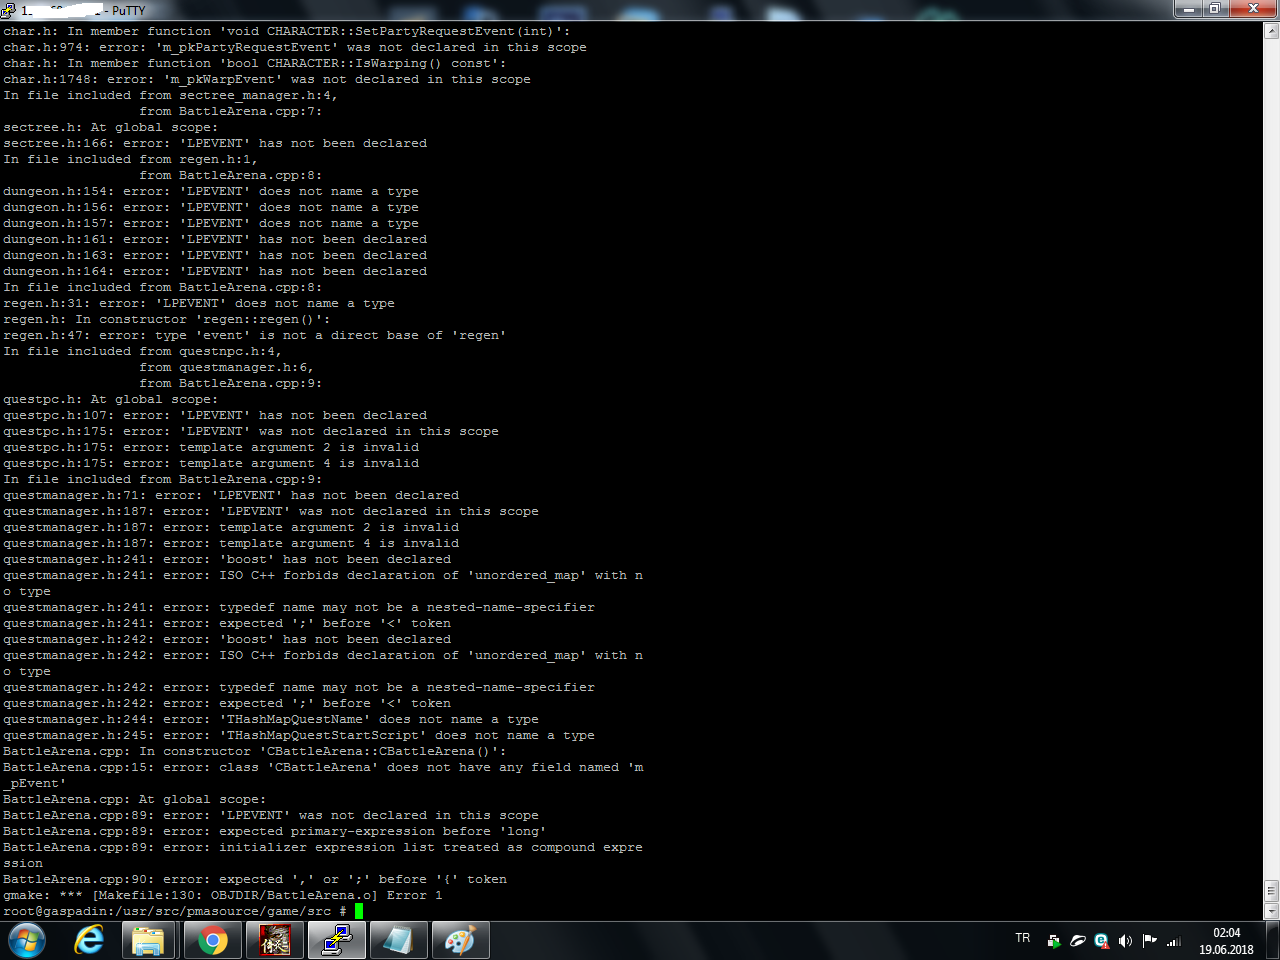
Task: Restore down the PuTTY window
Action: tap(1214, 9)
